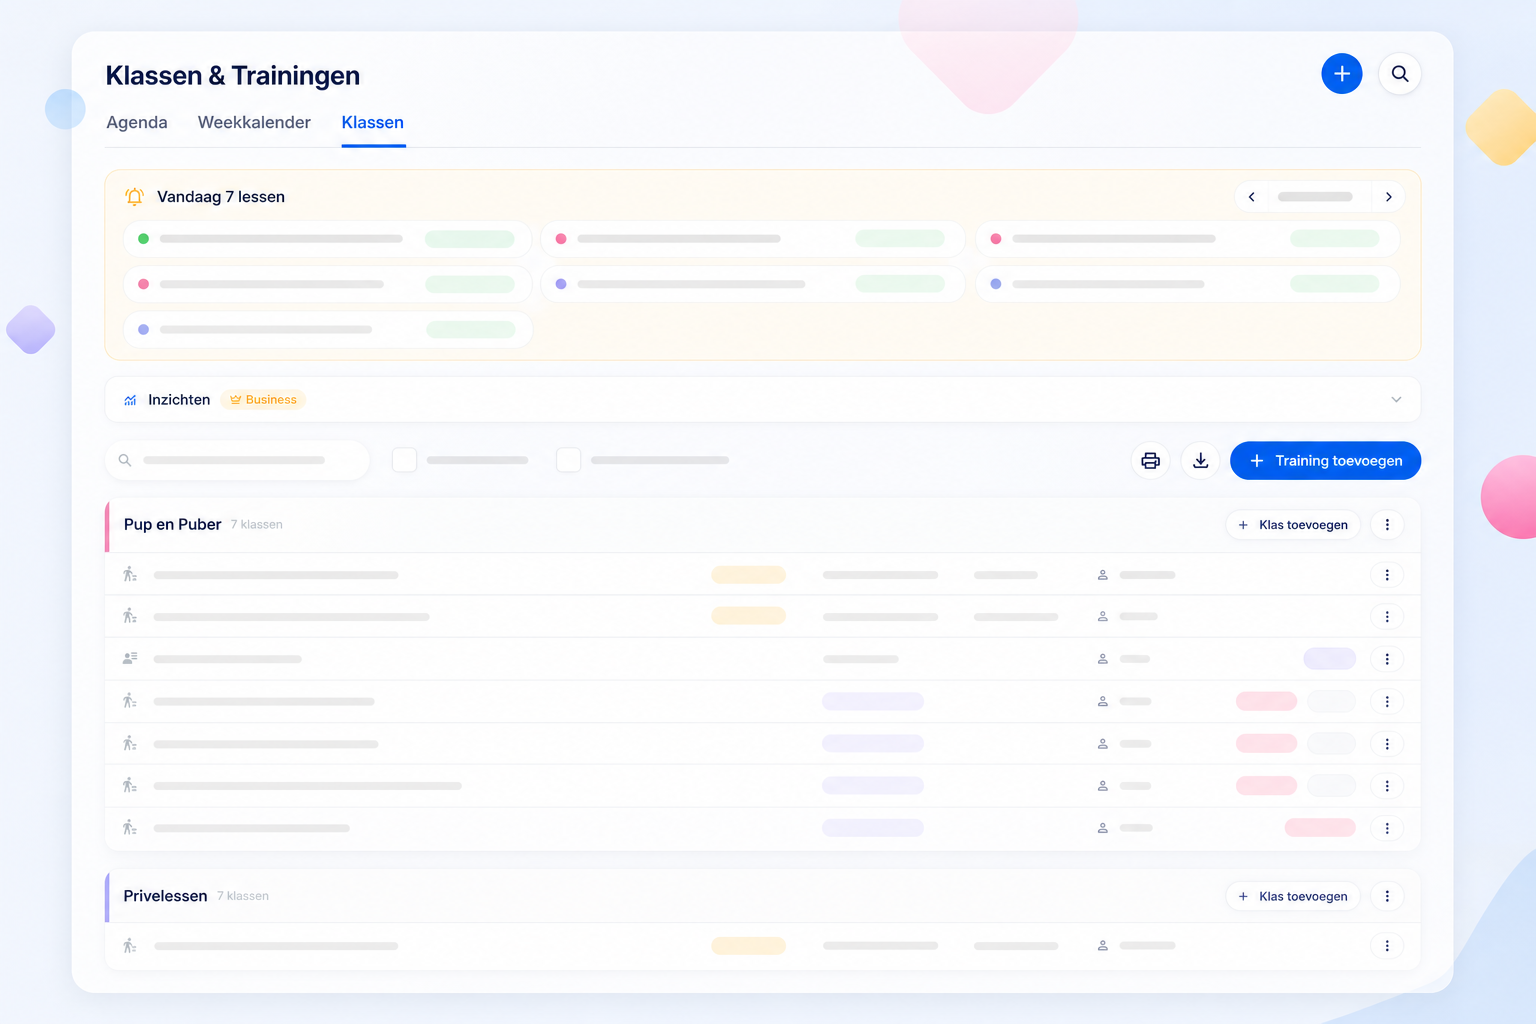Click plus icon in Privelessen's Klas toevoegen
The width and height of the screenshot is (1536, 1024).
pos(1243,897)
